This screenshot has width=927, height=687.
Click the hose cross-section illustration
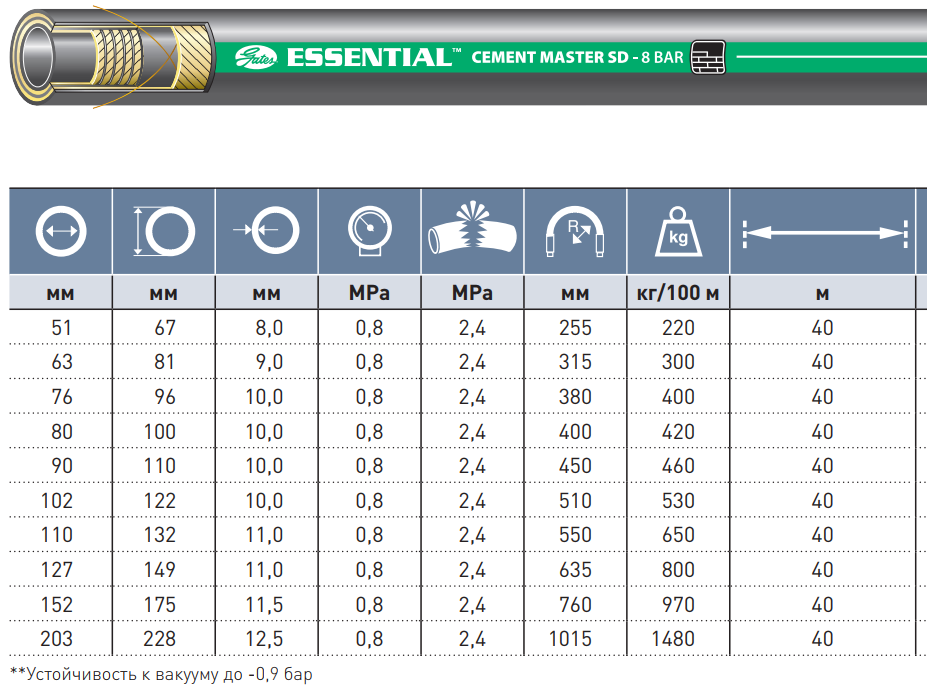click(112, 57)
